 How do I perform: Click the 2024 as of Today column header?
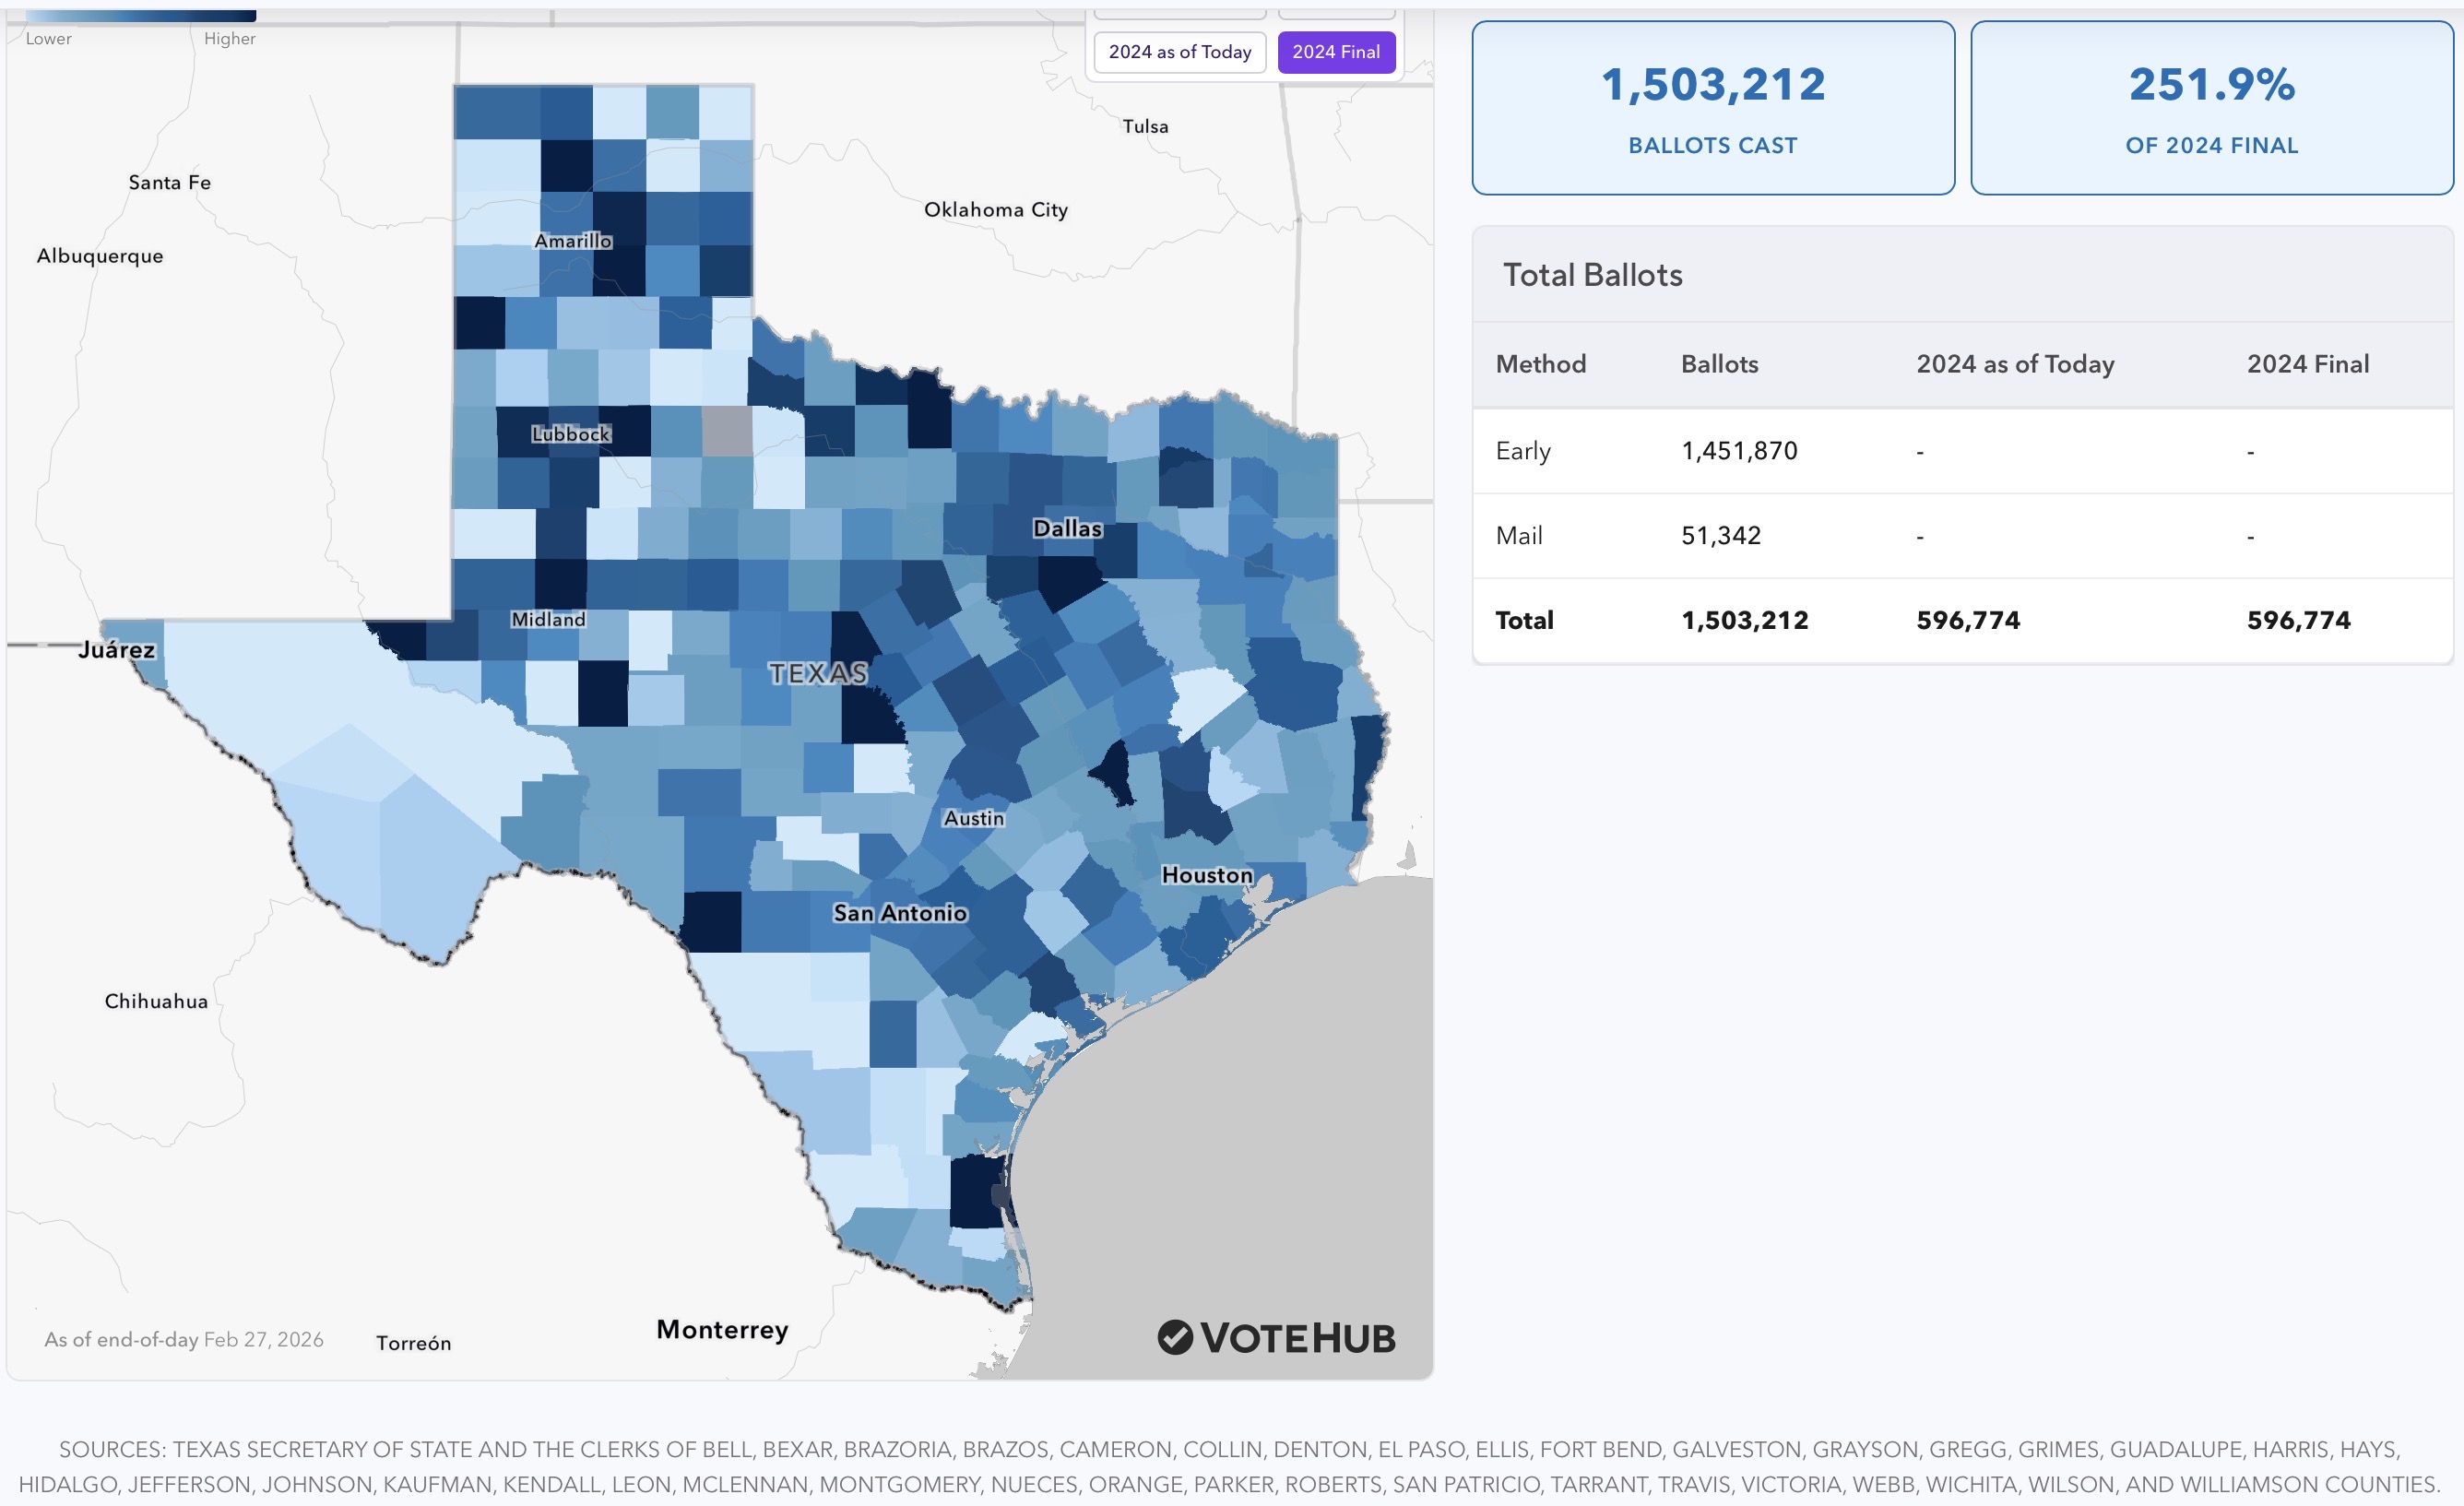pyautogui.click(x=2014, y=364)
